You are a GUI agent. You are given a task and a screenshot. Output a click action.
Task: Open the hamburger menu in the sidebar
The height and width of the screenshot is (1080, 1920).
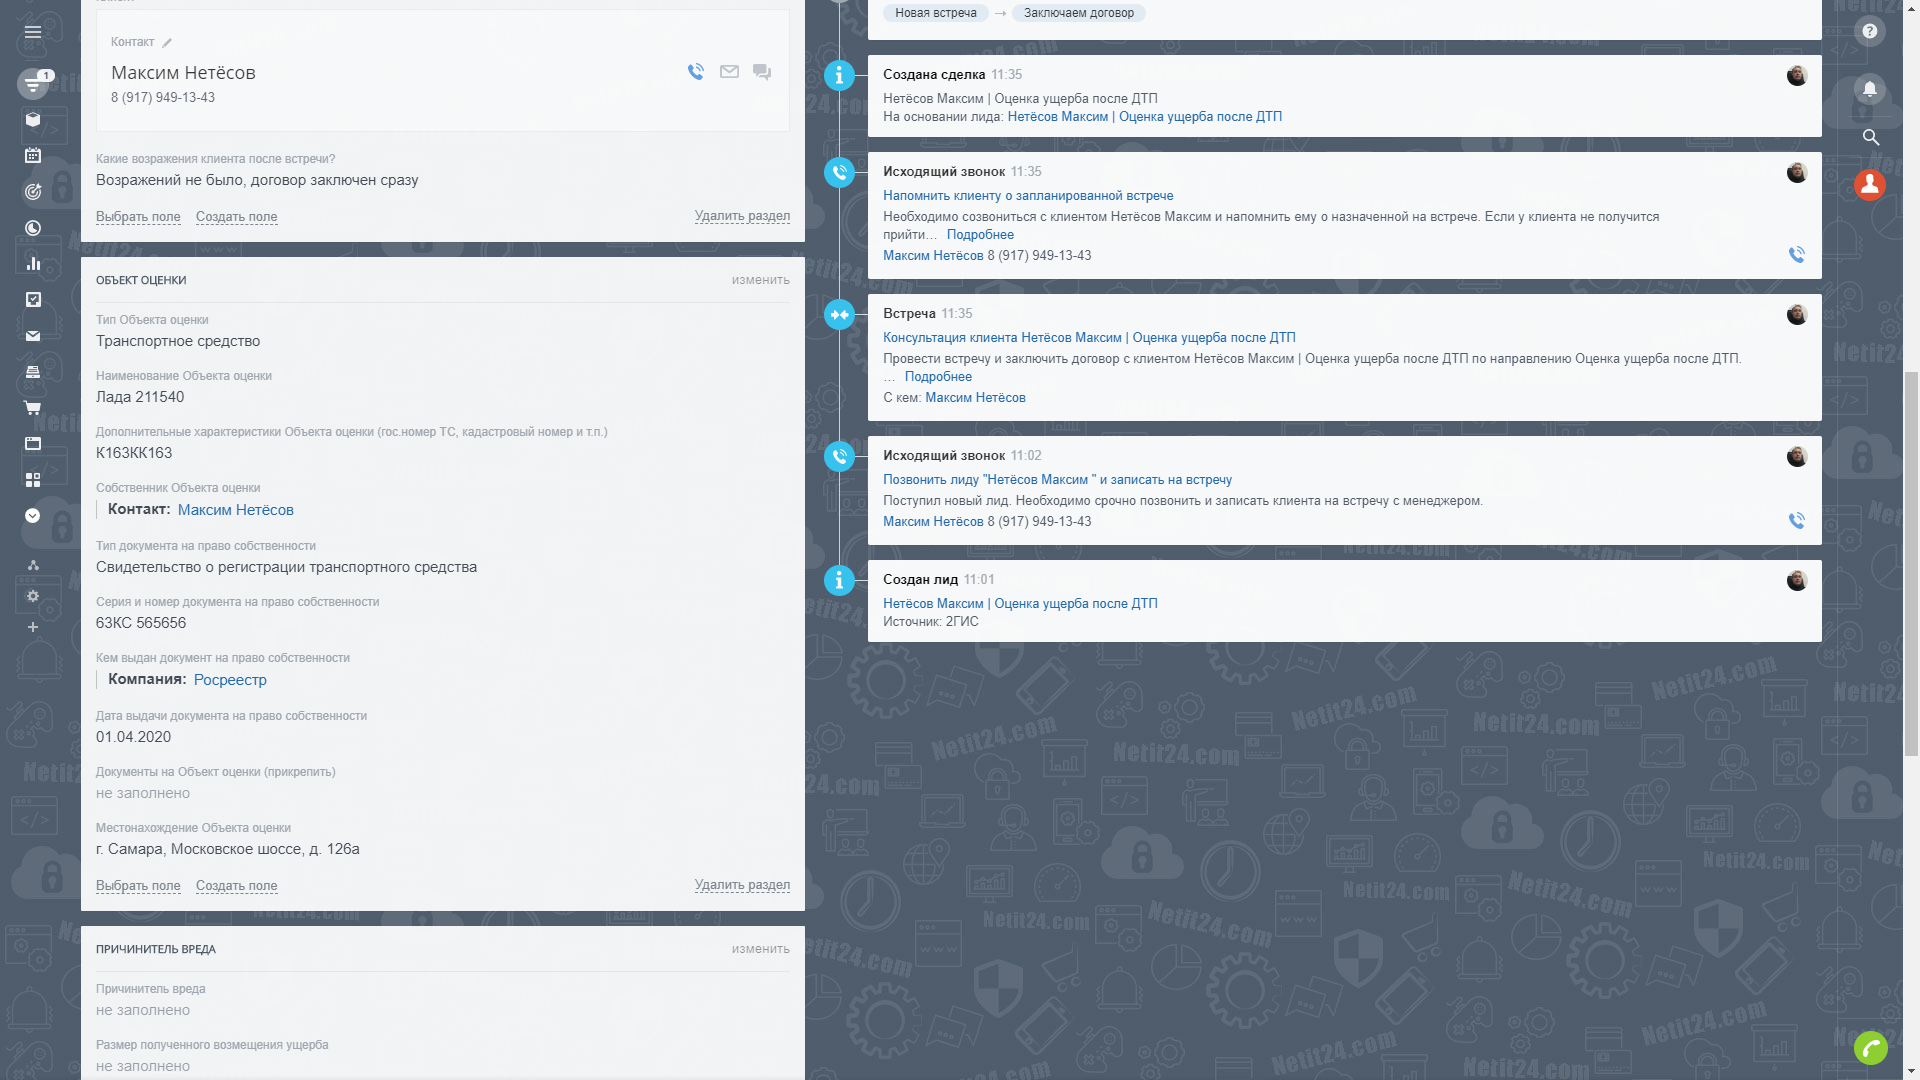tap(33, 32)
